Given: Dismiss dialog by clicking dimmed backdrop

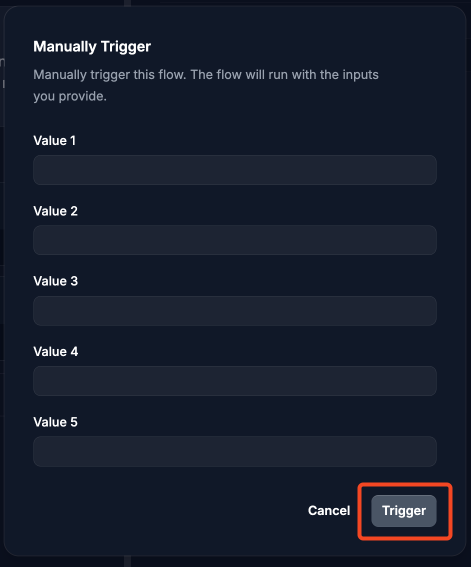Looking at the screenshot, I should 468,289.
